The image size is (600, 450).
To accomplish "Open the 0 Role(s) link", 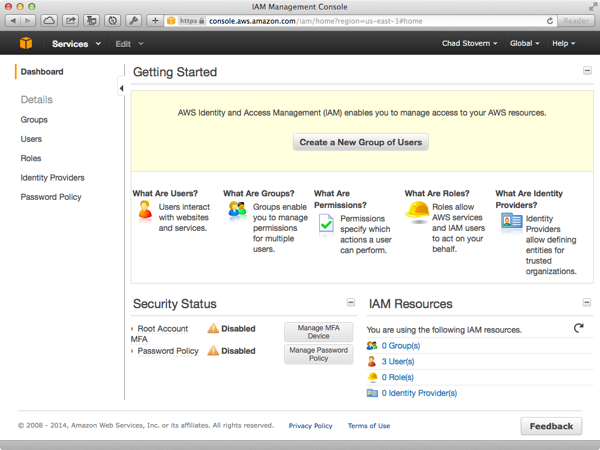I will click(x=397, y=377).
